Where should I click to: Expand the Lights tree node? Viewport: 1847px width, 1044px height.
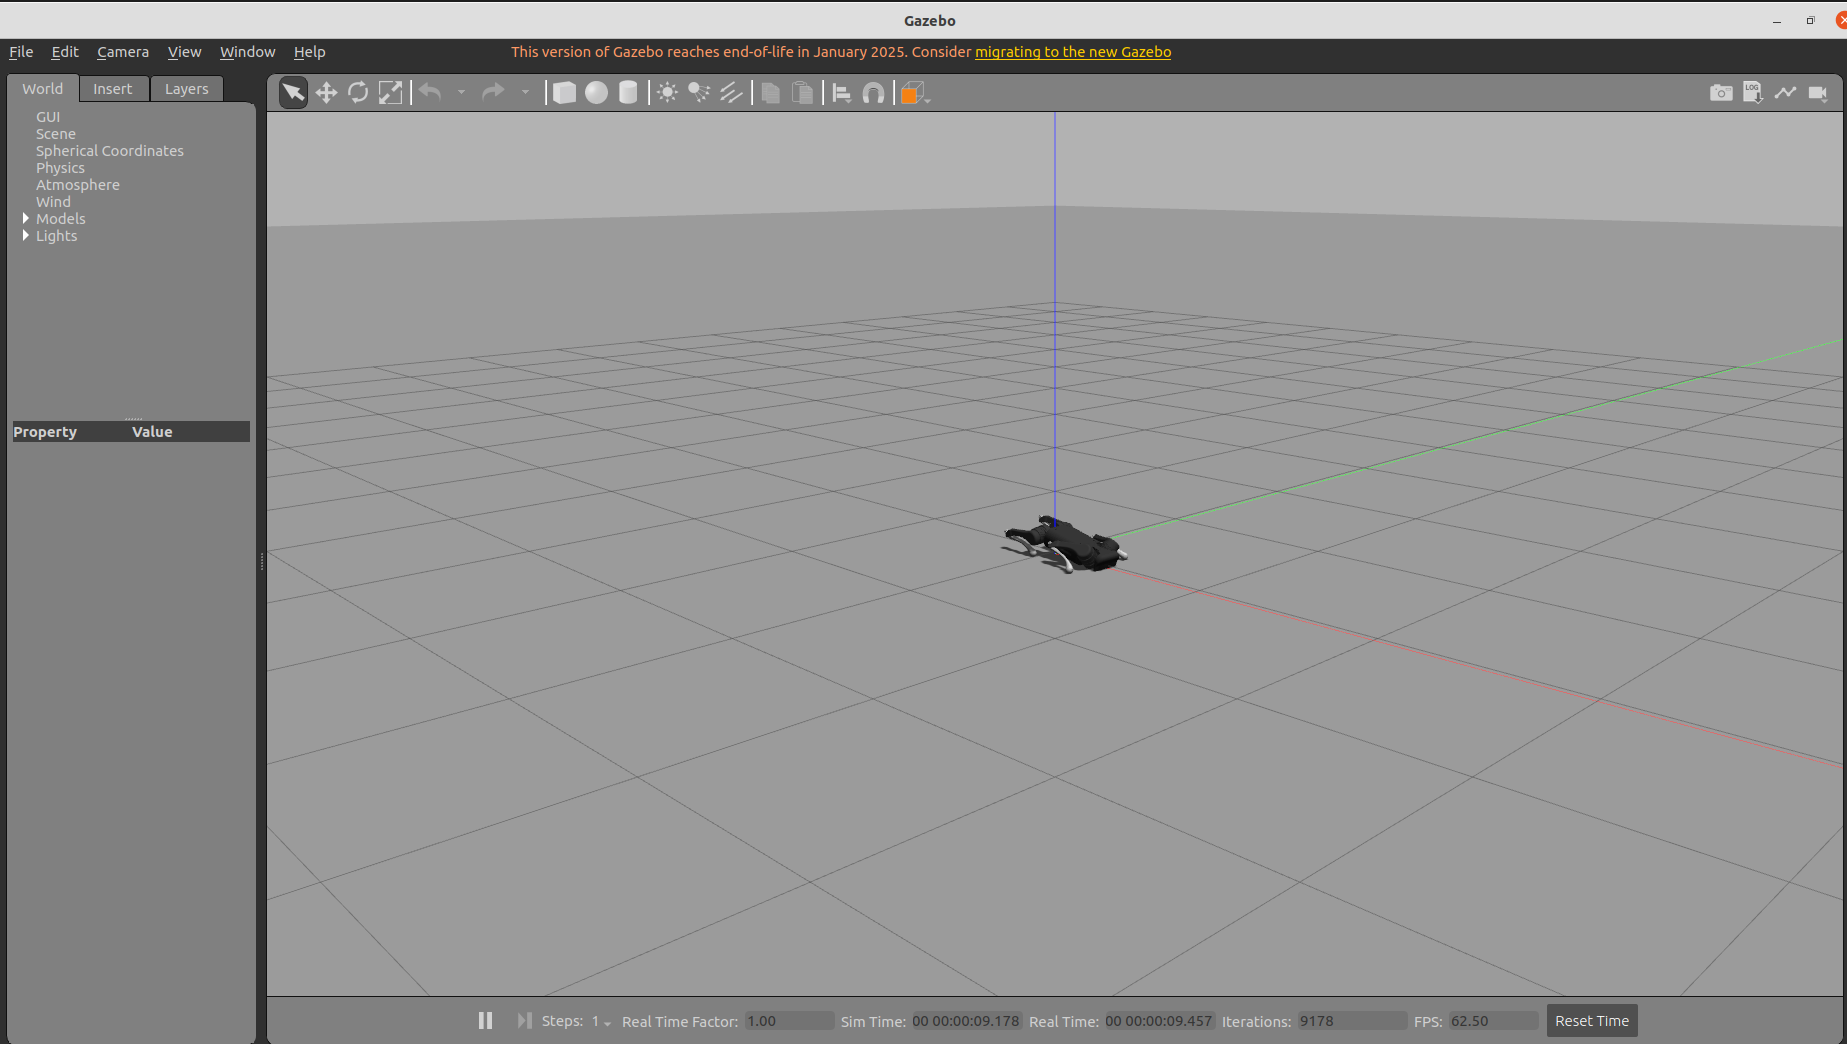pyautogui.click(x=26, y=235)
